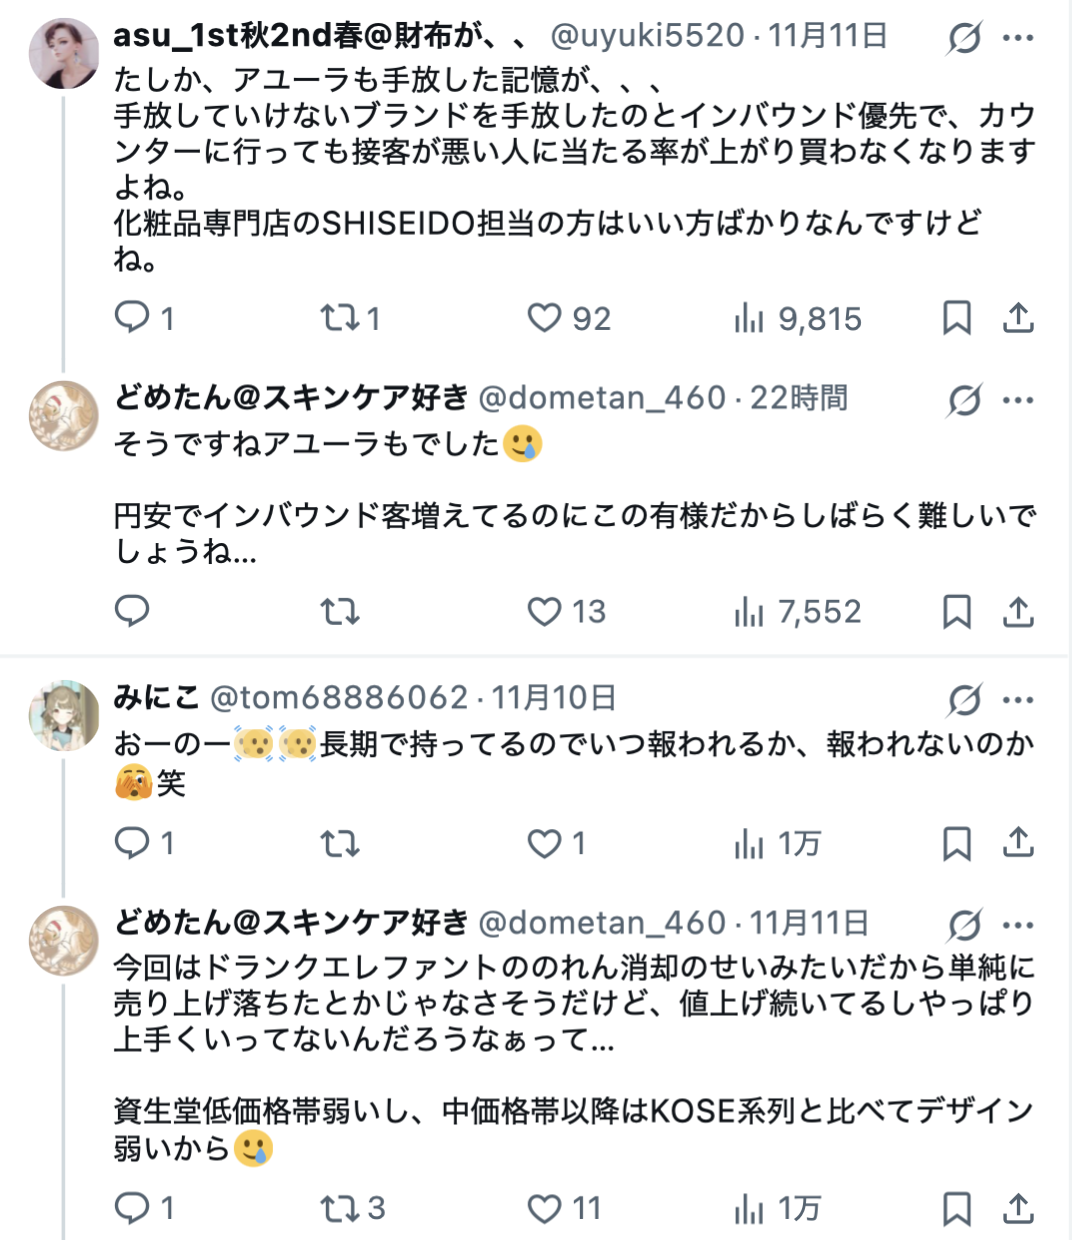The height and width of the screenshot is (1240, 1072).
Task: Open more options on asu_1st秋2nd春's tweet
Action: click(1018, 38)
